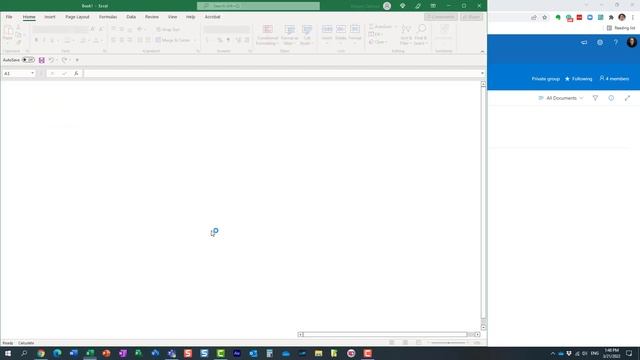The width and height of the screenshot is (640, 360).
Task: Click the Share button in Excel
Action: click(x=471, y=17)
